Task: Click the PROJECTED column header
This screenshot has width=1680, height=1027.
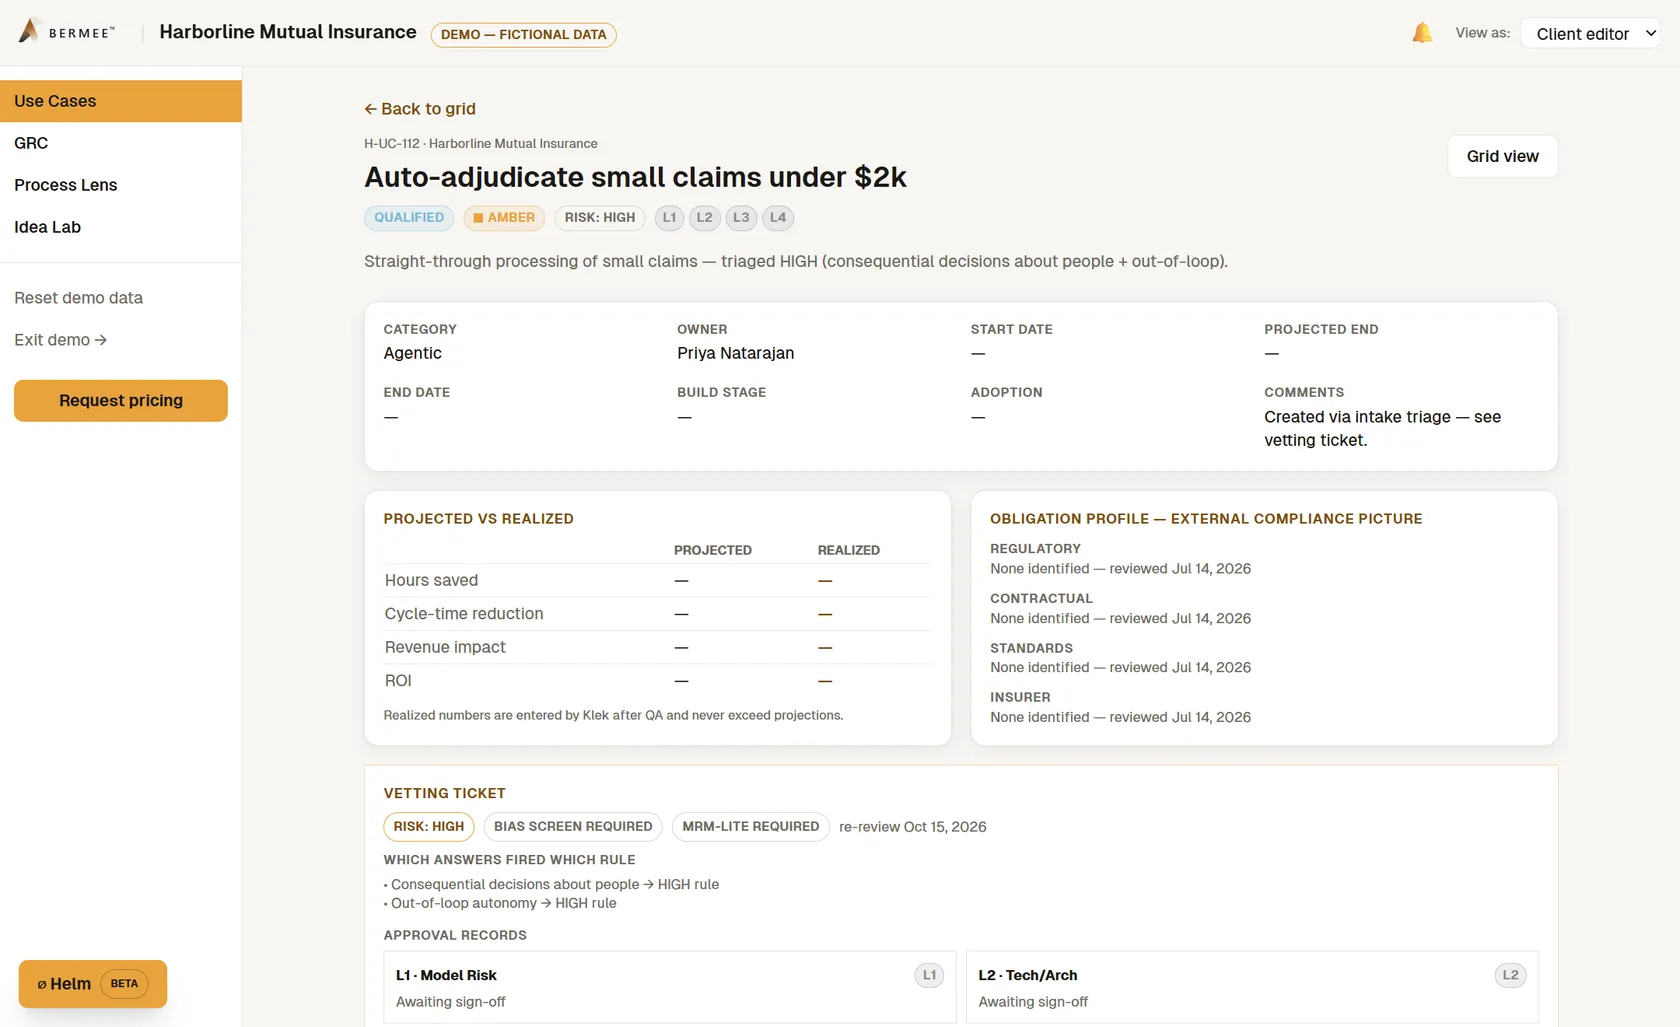Action: point(713,550)
